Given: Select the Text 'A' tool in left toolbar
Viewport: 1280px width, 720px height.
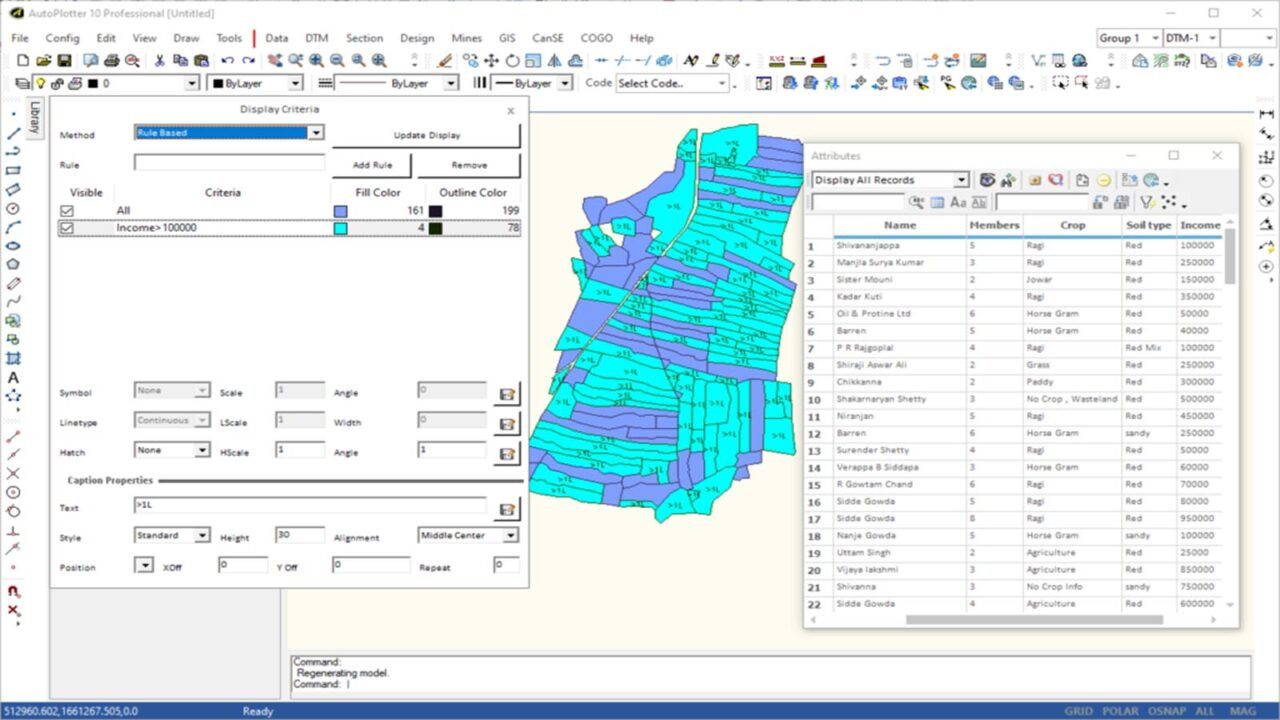Looking at the screenshot, I should tap(14, 377).
